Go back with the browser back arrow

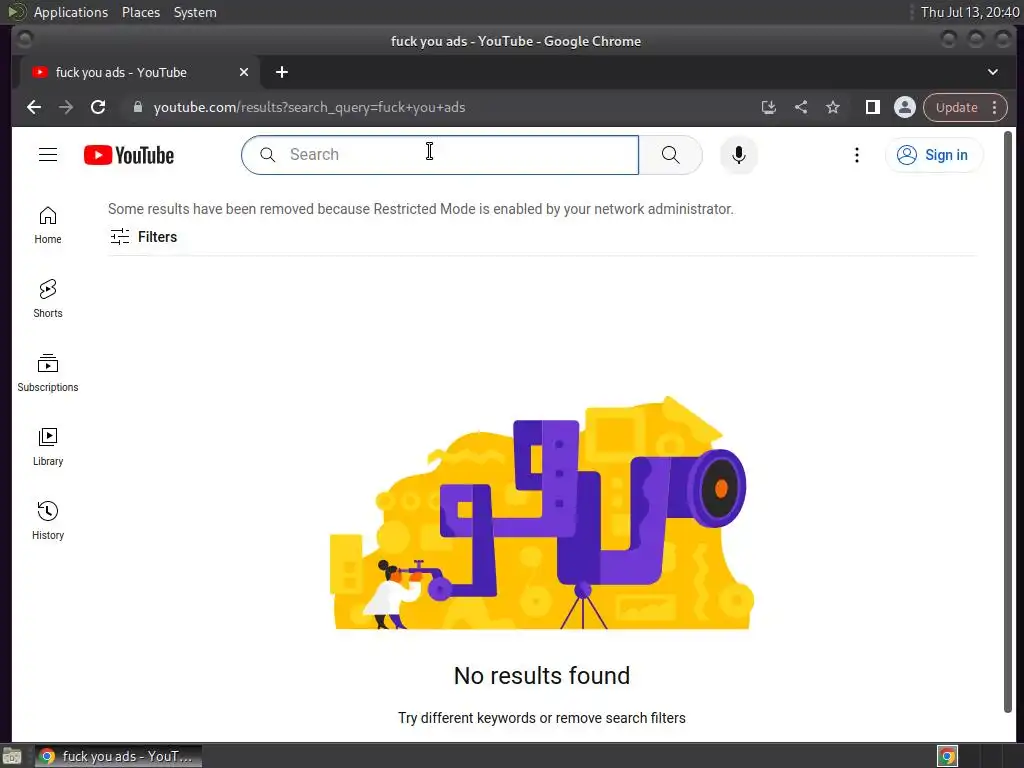pos(34,107)
